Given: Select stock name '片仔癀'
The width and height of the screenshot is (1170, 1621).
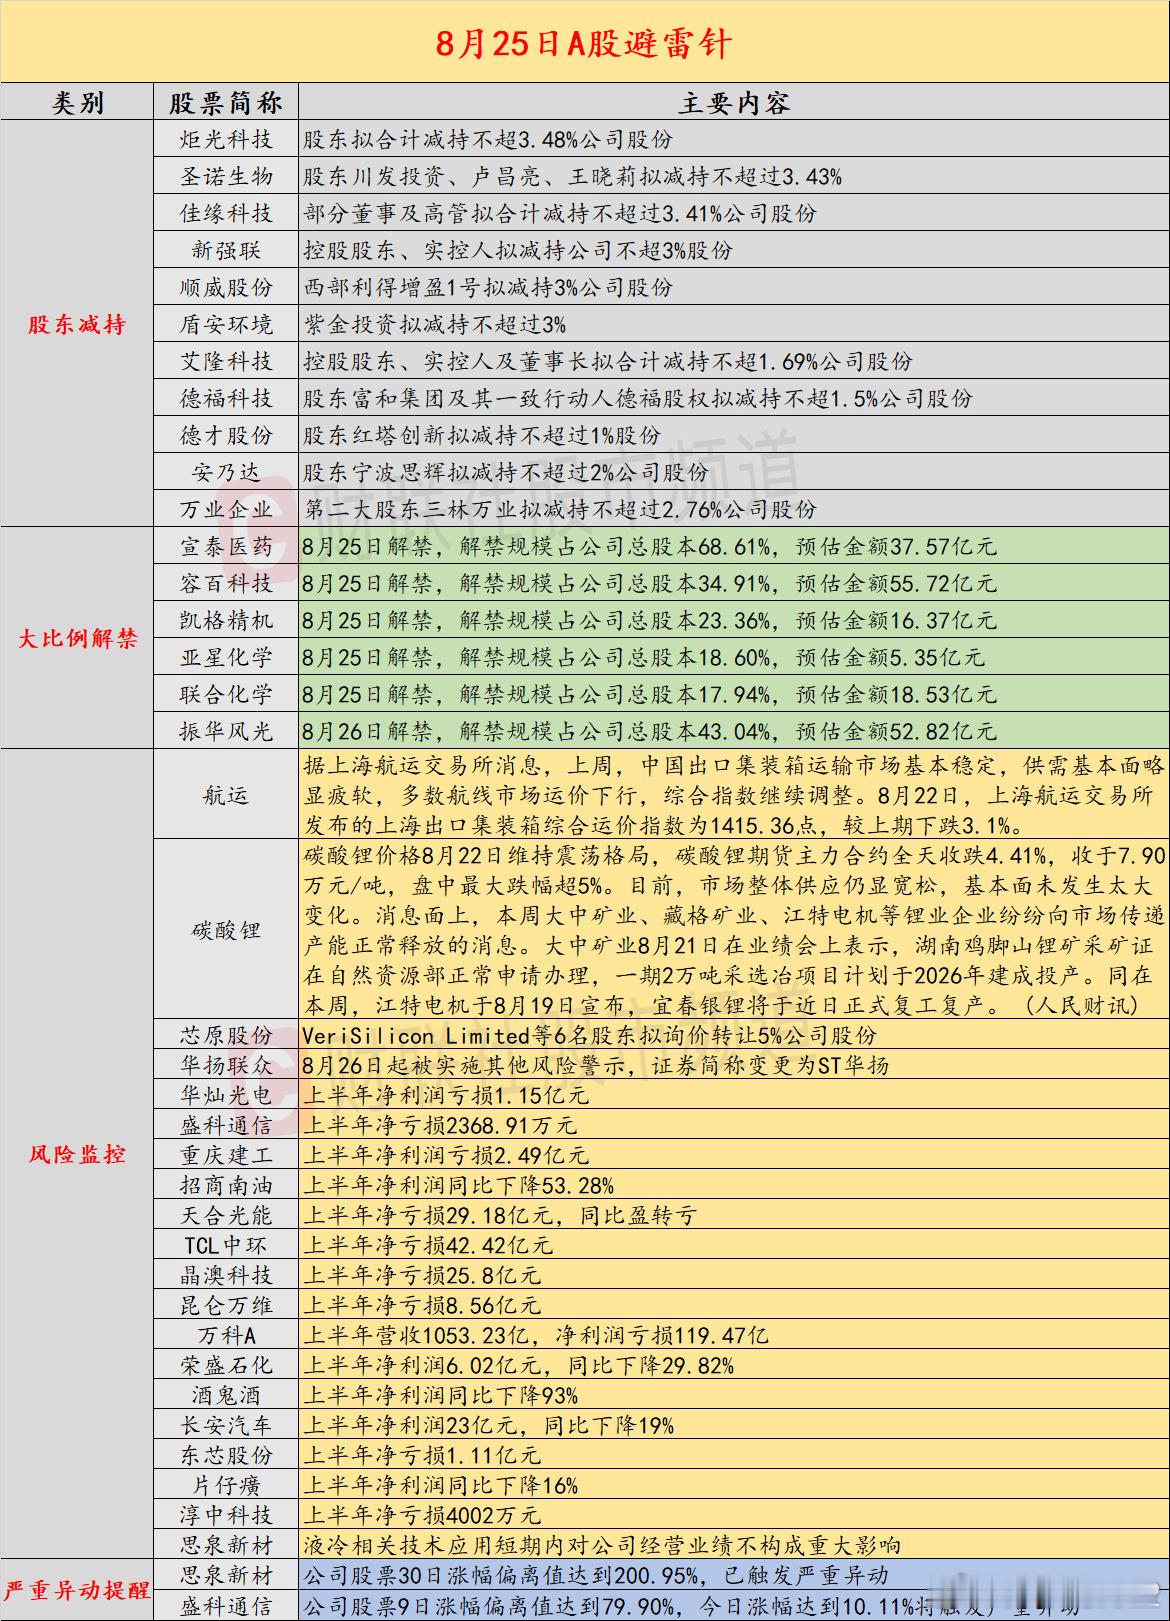Looking at the screenshot, I should click(x=226, y=1485).
